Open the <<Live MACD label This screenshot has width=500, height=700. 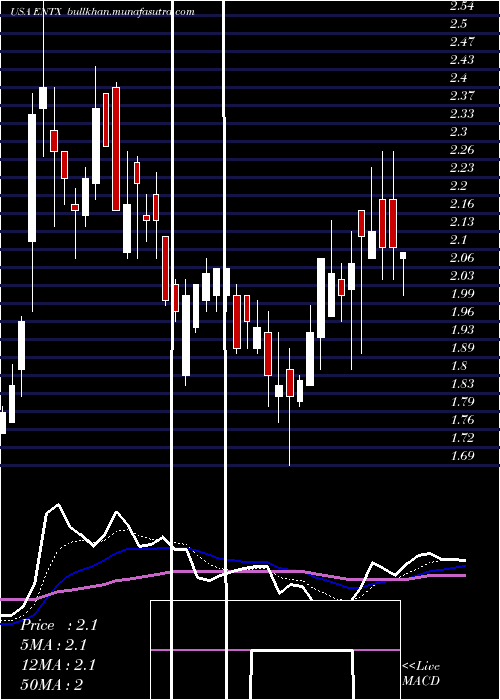[x=421, y=673]
